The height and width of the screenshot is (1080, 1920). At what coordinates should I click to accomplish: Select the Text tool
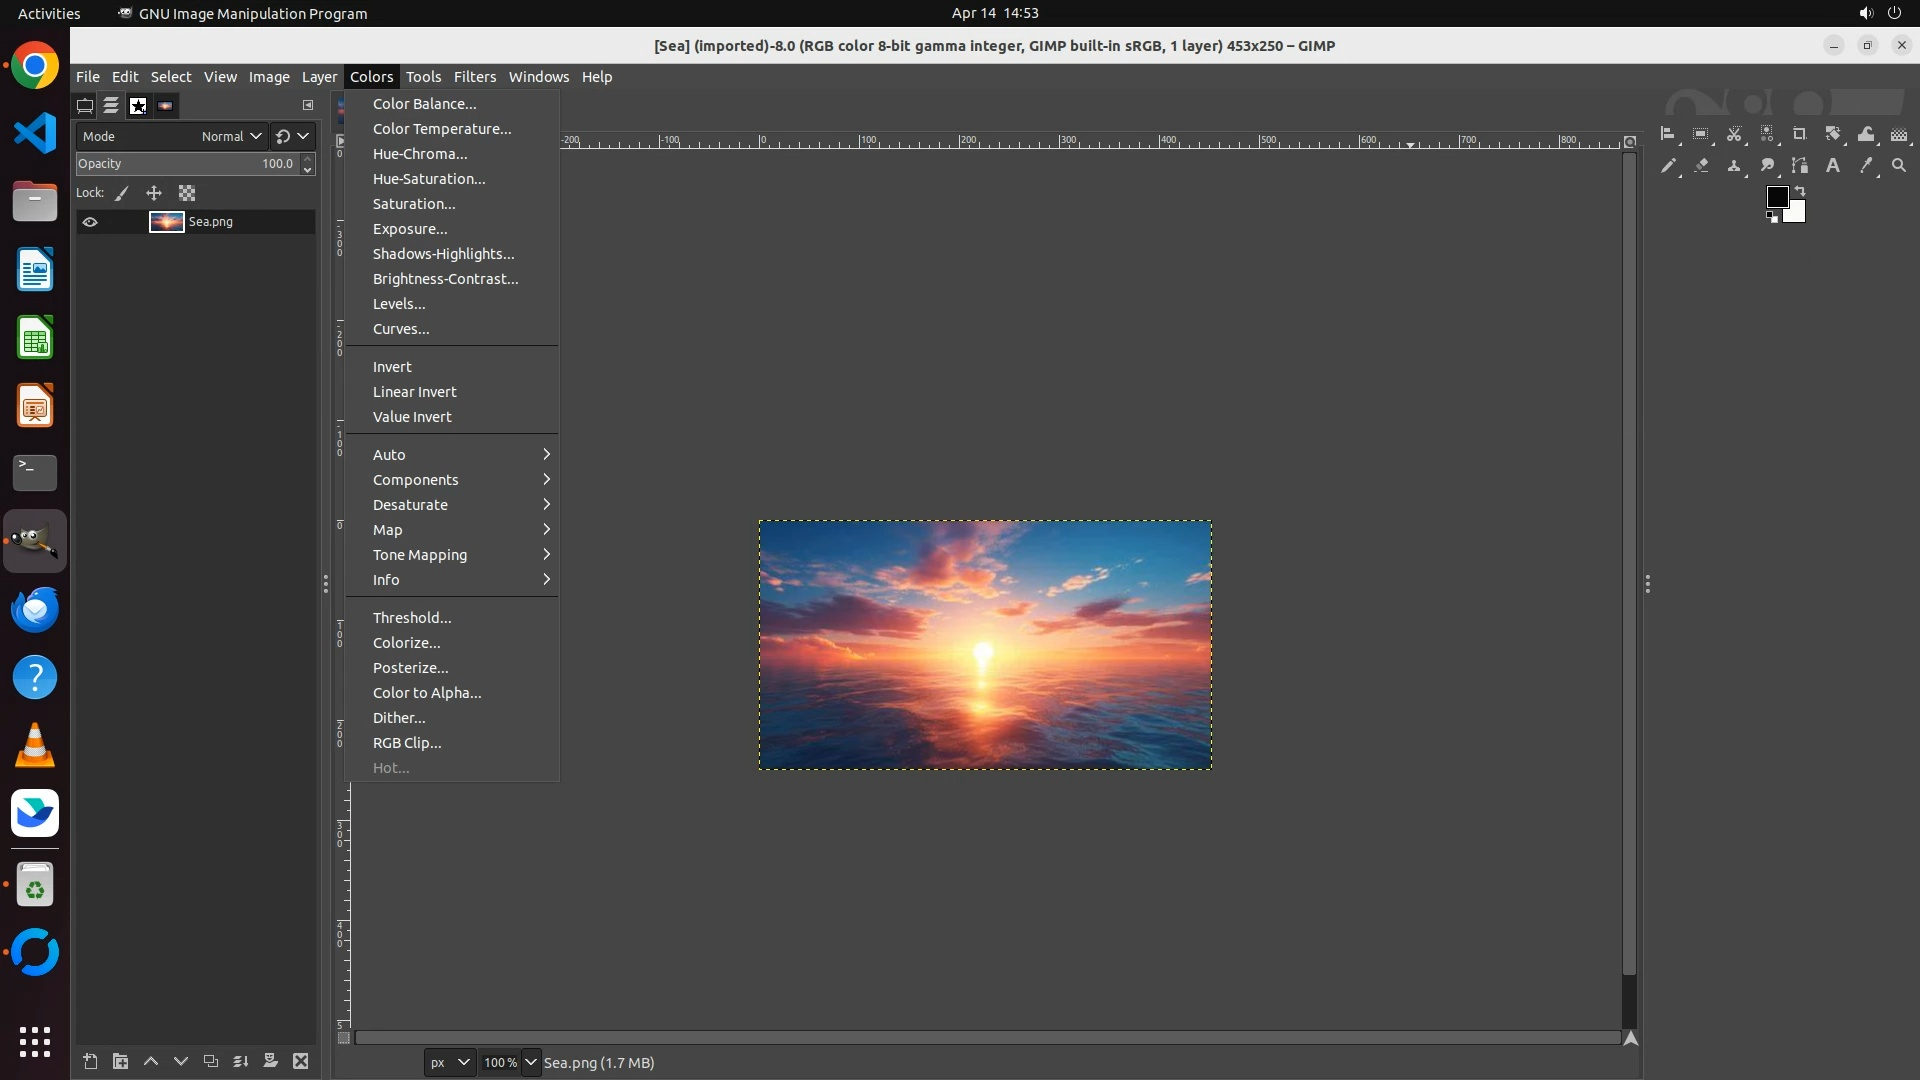click(1833, 166)
